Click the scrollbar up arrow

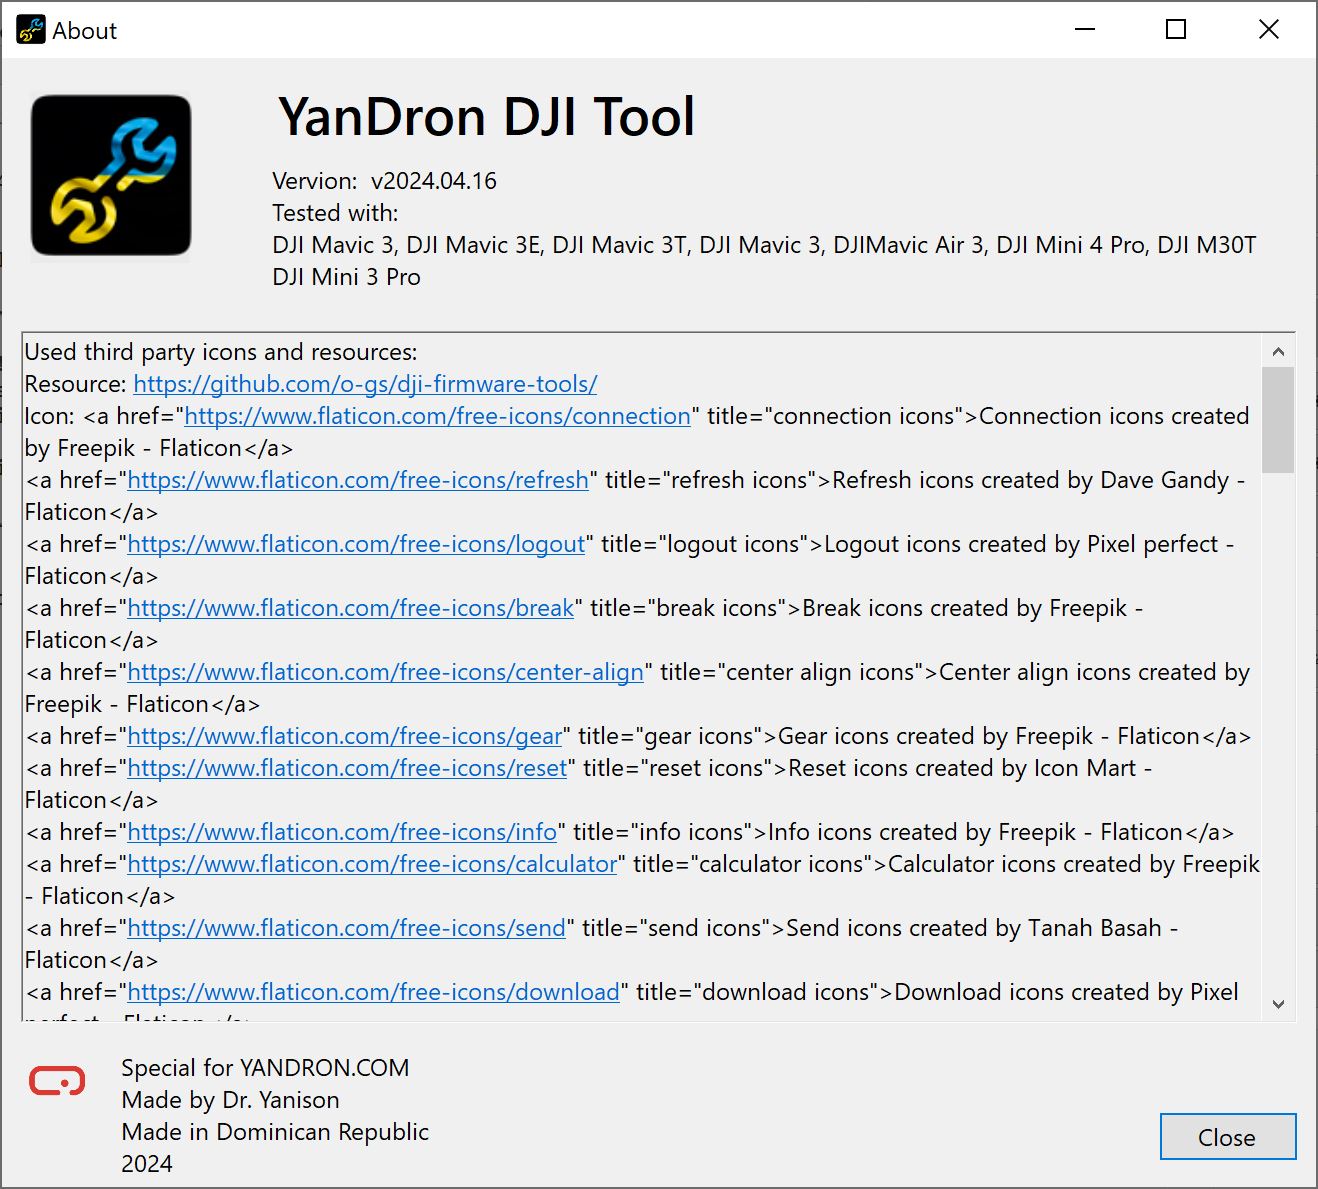(x=1278, y=352)
